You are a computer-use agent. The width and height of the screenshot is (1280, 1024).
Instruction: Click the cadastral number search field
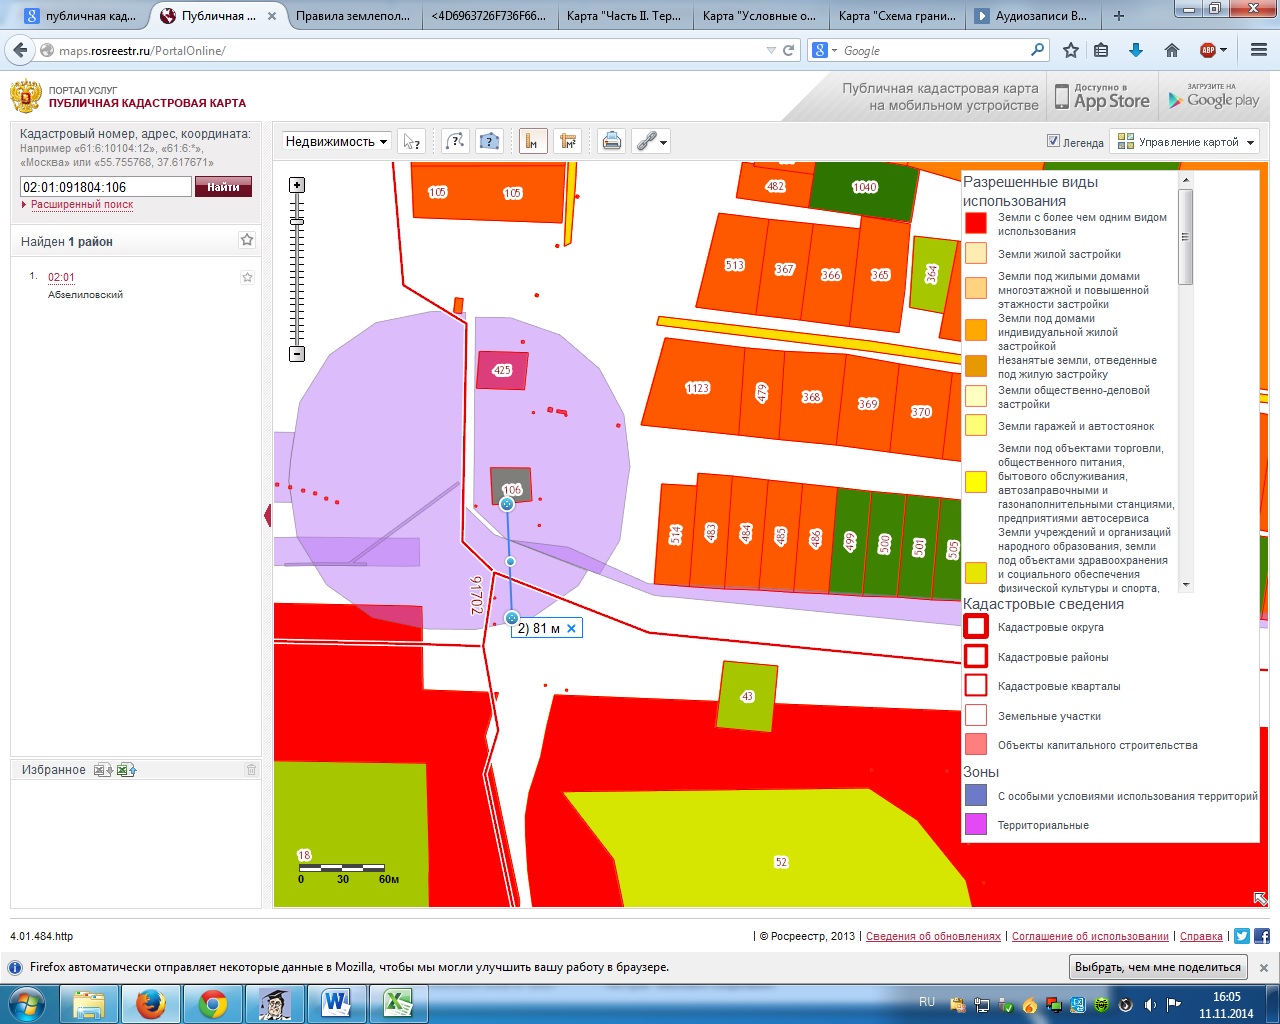[105, 187]
